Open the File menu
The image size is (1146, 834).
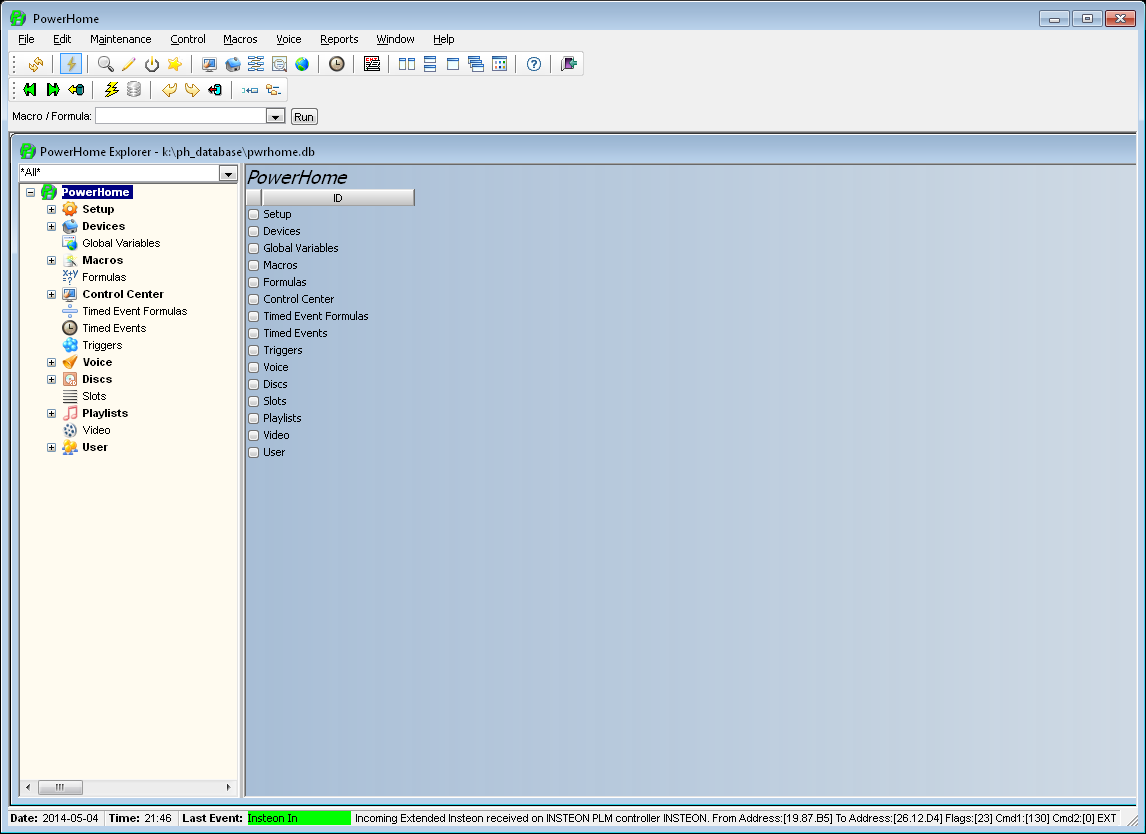(x=26, y=39)
